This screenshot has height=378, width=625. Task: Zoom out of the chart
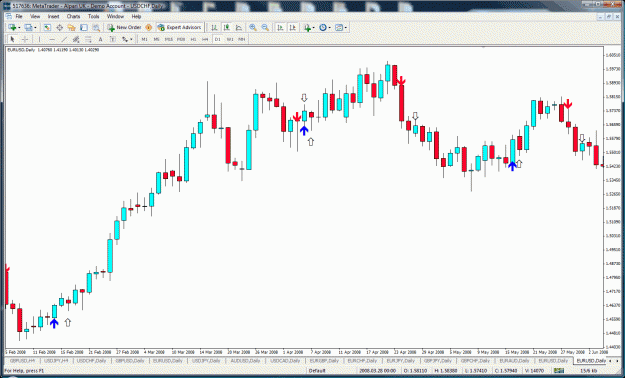point(265,28)
